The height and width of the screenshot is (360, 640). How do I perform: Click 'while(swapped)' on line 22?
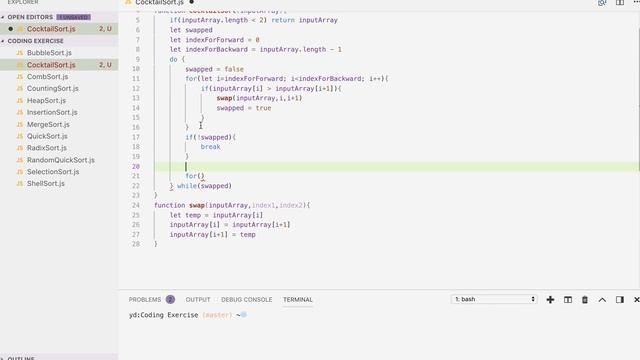click(x=204, y=186)
